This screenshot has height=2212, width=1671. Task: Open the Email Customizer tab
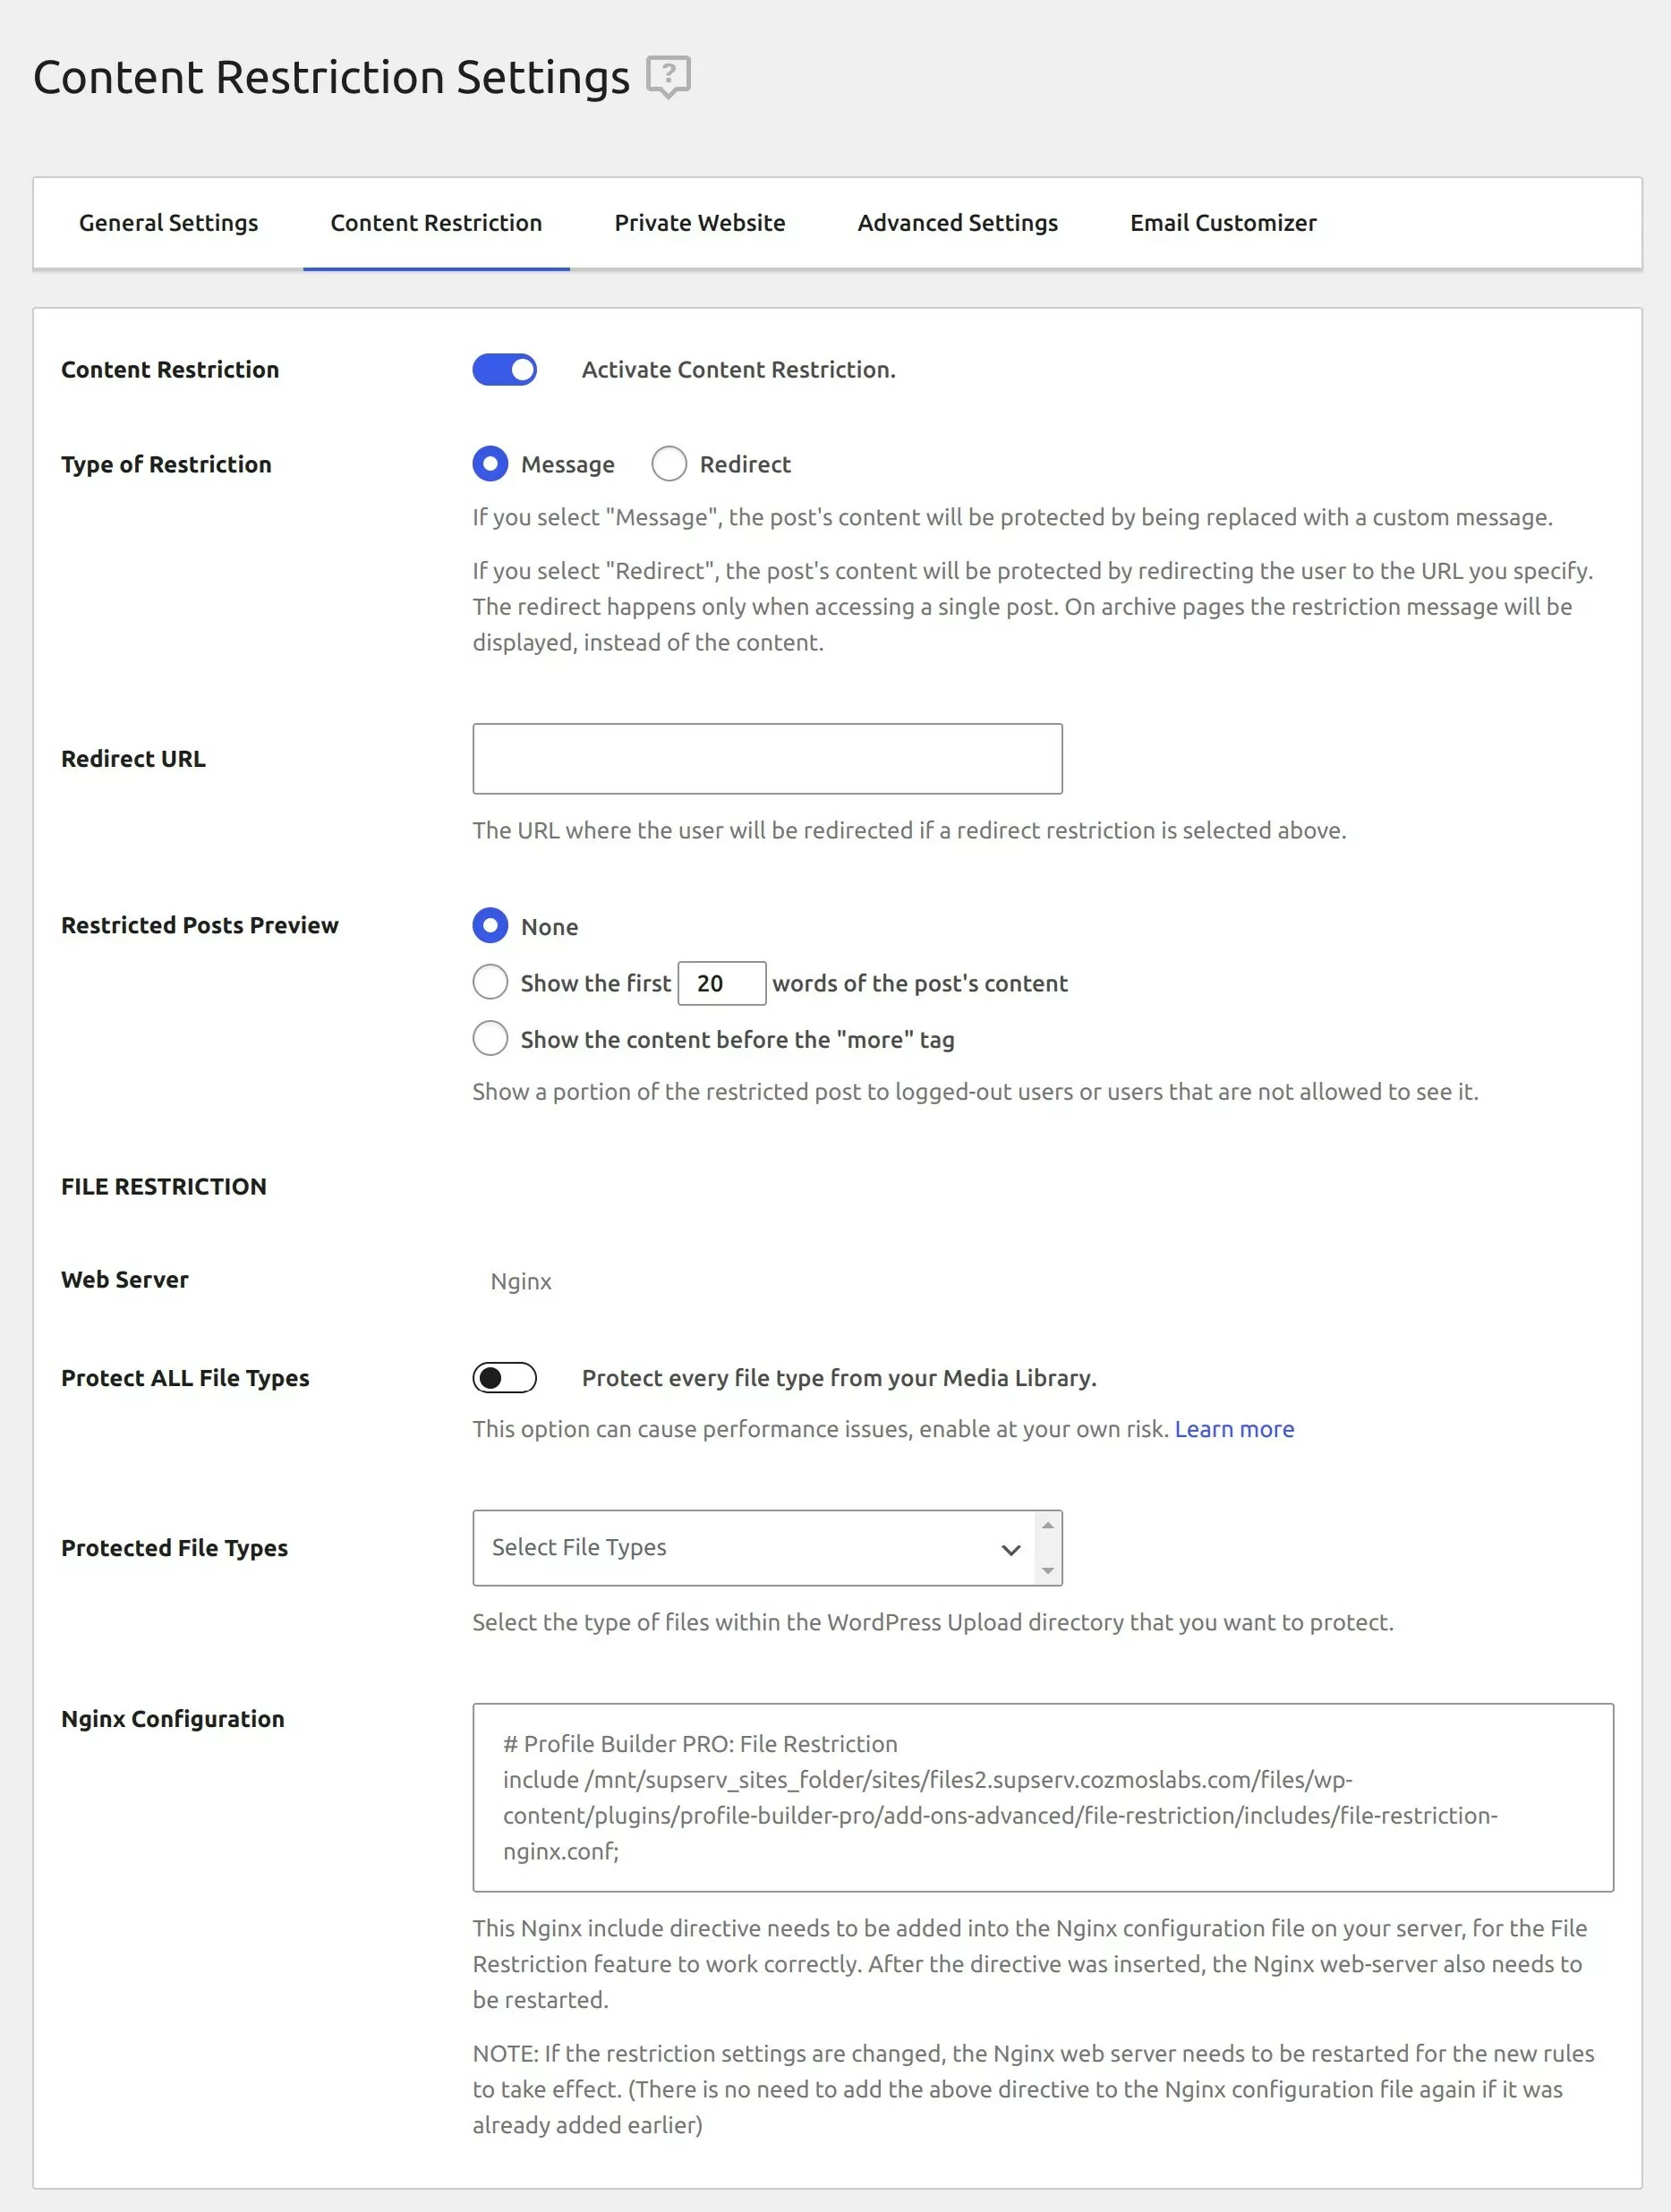coord(1223,223)
